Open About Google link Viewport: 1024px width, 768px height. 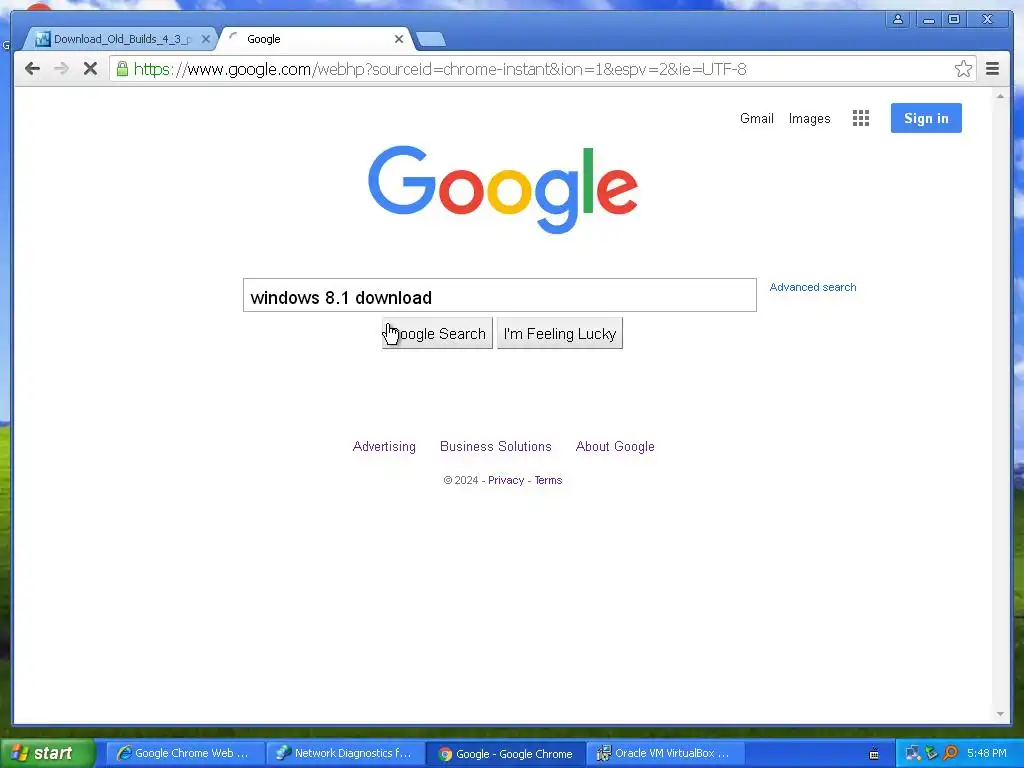coord(615,447)
